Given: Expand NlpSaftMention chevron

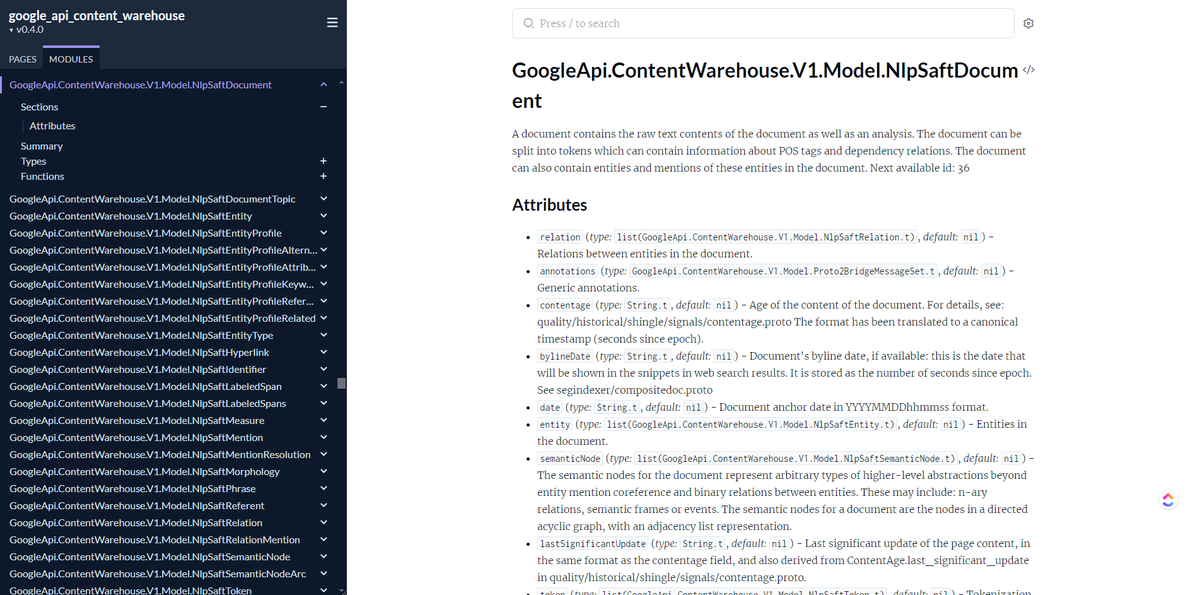Looking at the screenshot, I should pos(323,437).
